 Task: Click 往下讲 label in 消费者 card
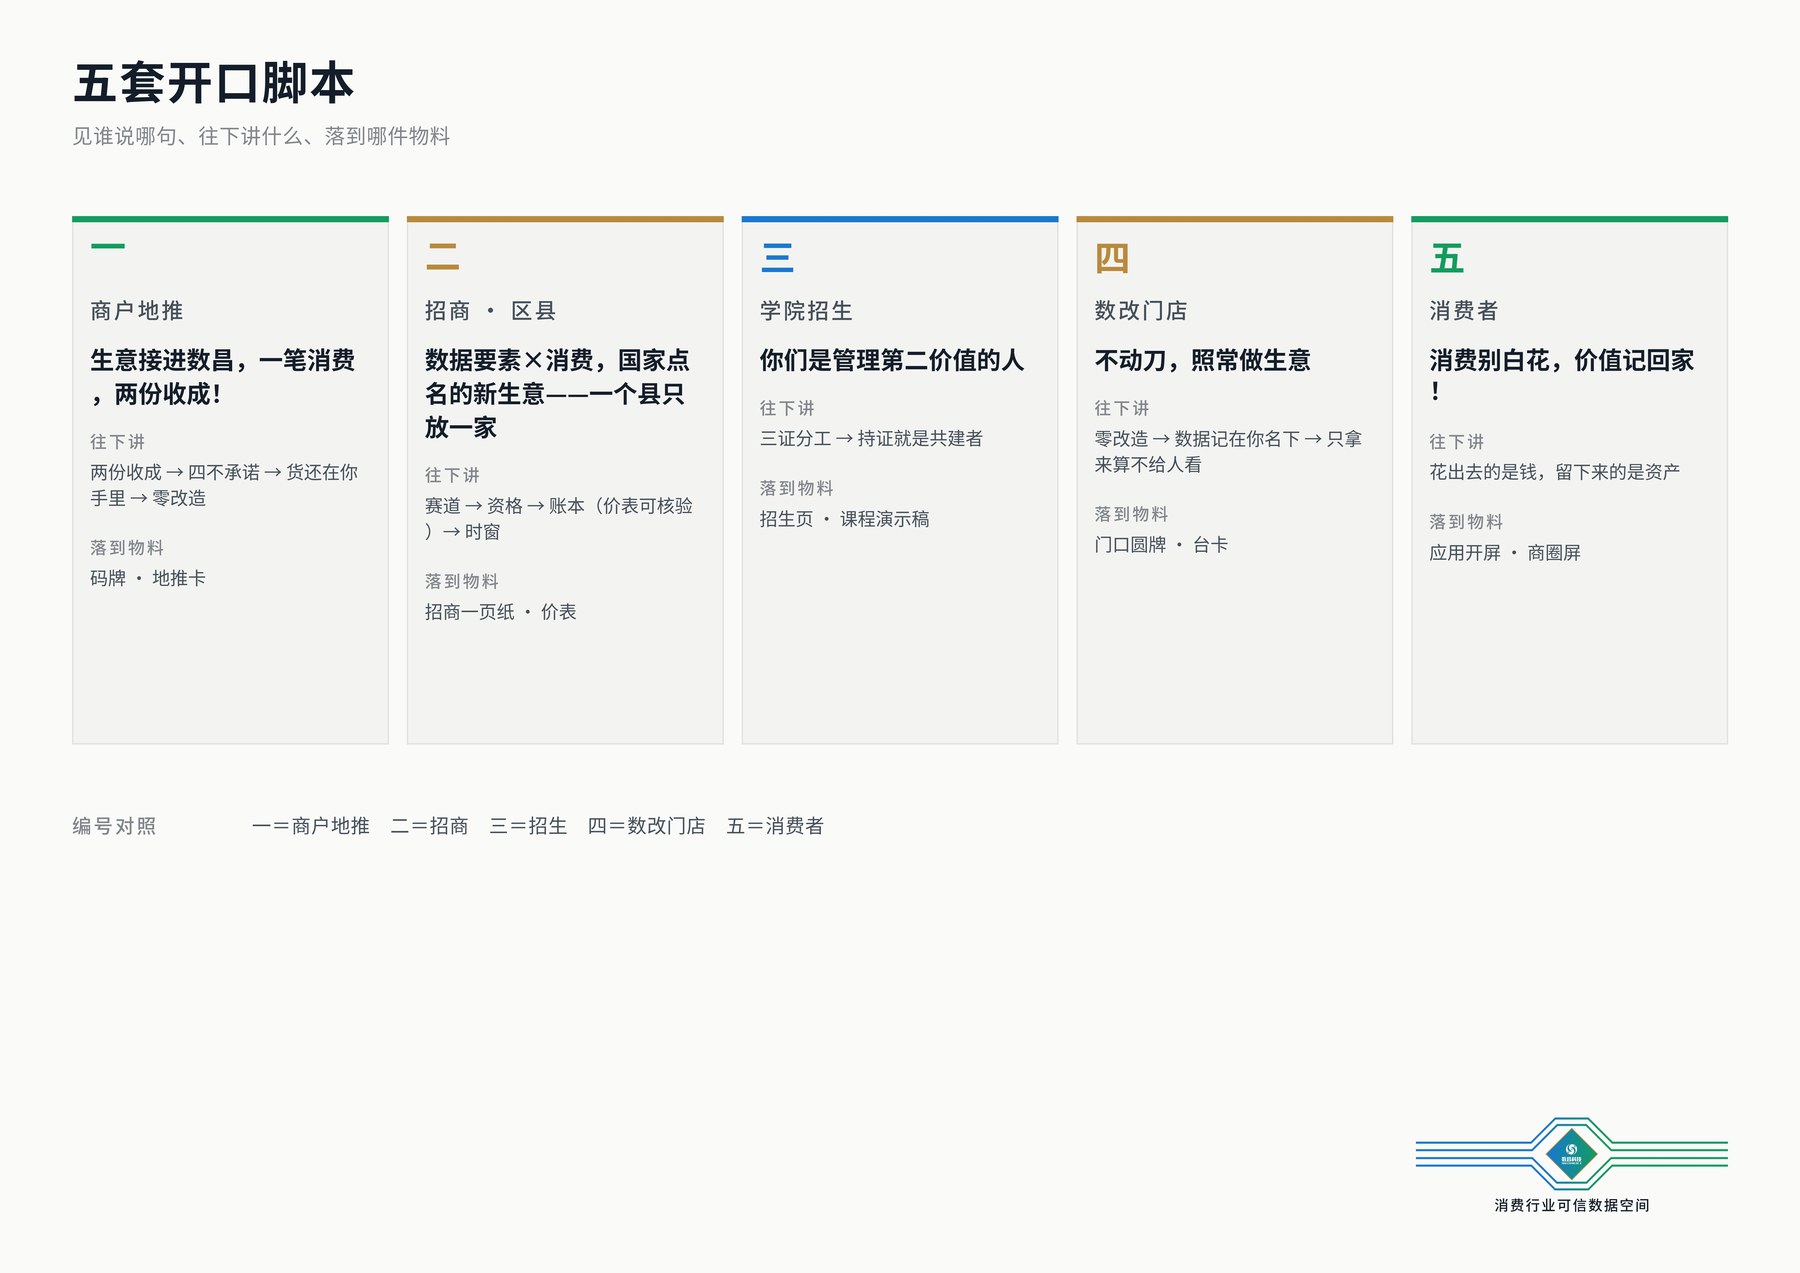(1457, 442)
